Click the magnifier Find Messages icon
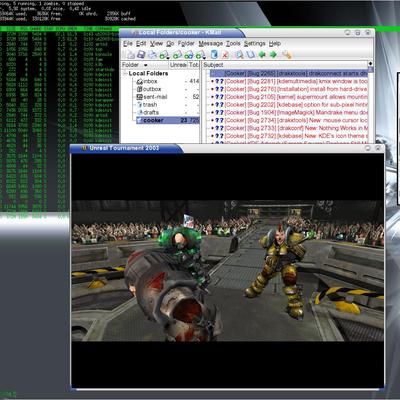 pos(239,54)
